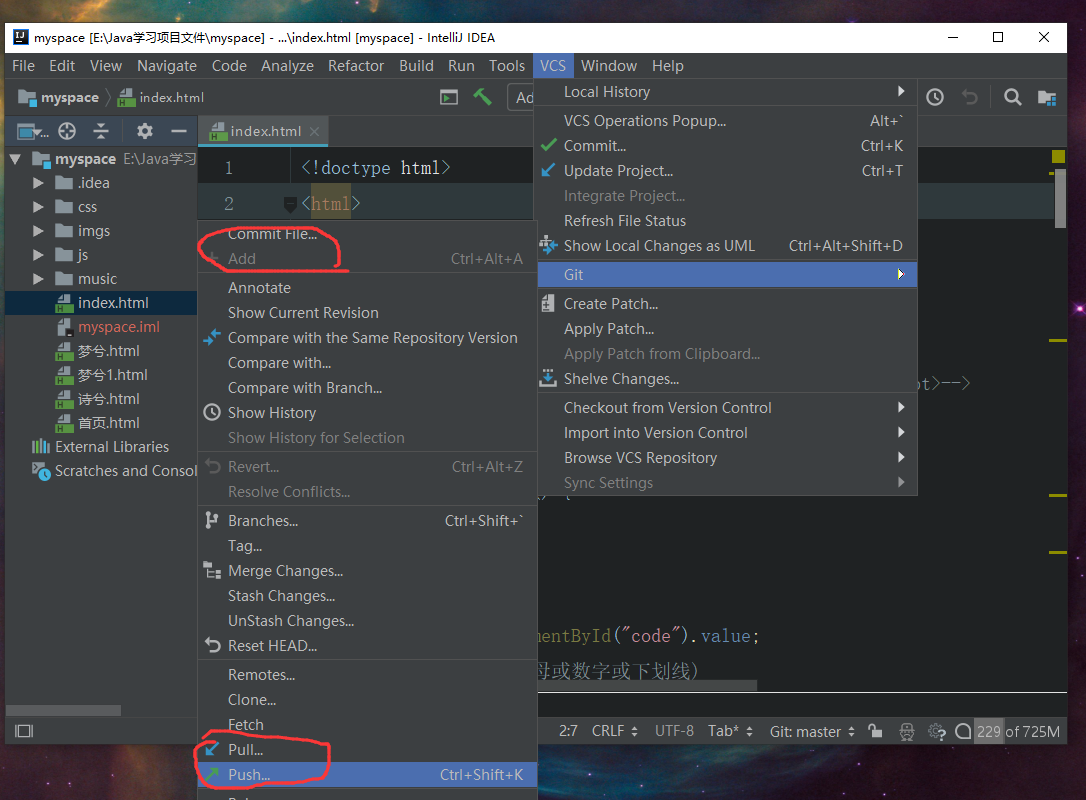Open Remotes... in the Git submenu
This screenshot has height=800, width=1086.
(368, 675)
